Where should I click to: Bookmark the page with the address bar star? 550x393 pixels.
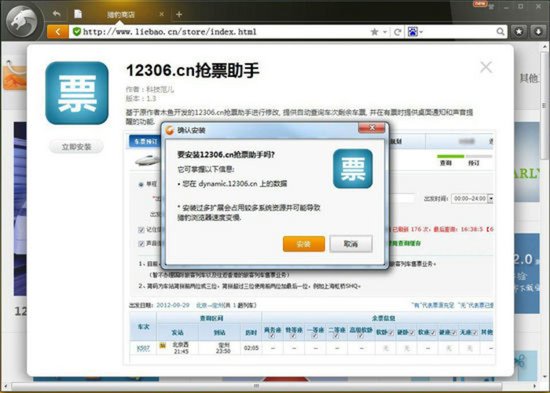[x=374, y=32]
